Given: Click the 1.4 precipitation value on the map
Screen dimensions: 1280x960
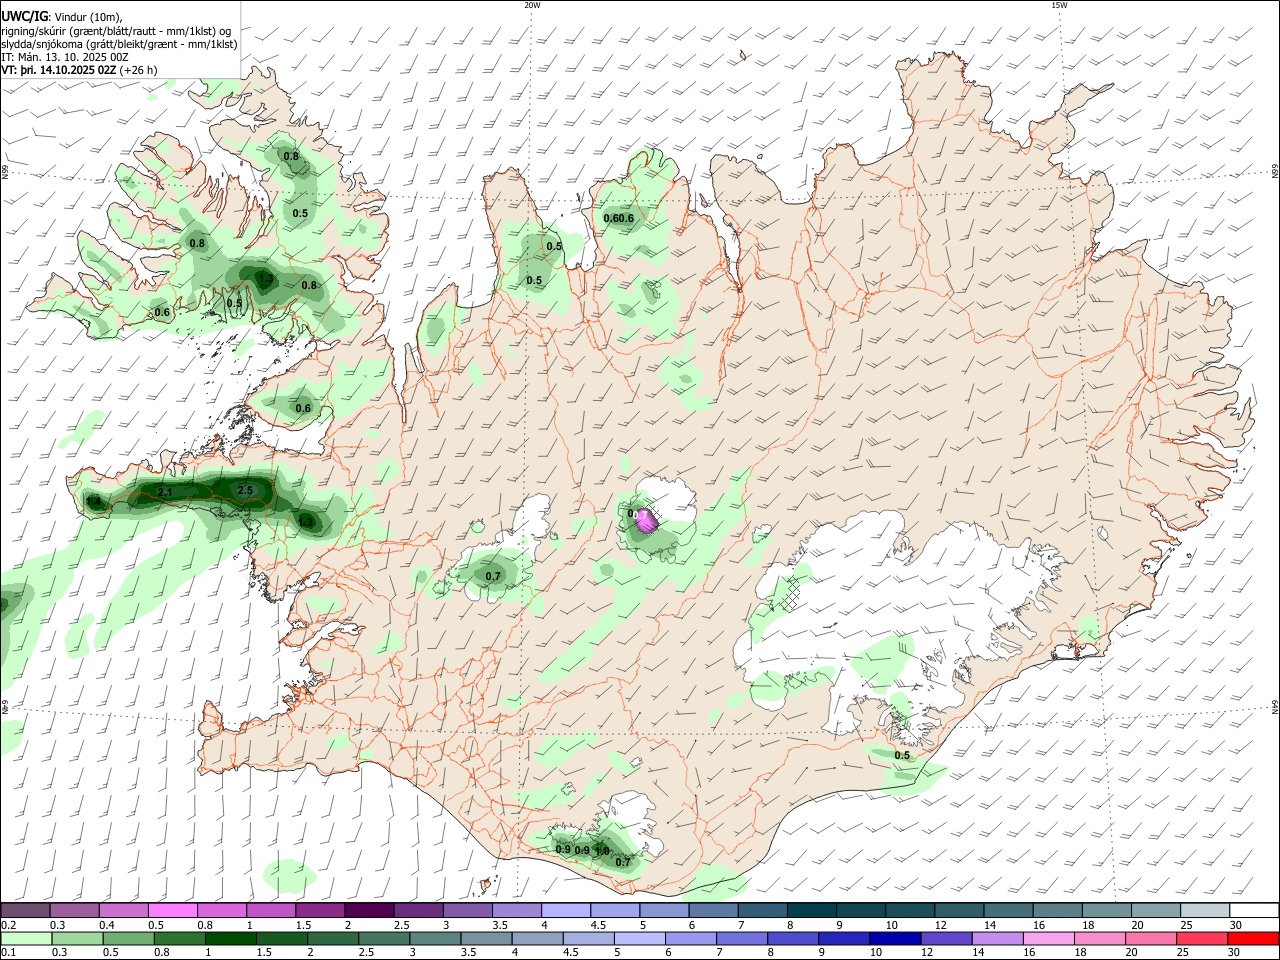Looking at the screenshot, I should [x=94, y=501].
